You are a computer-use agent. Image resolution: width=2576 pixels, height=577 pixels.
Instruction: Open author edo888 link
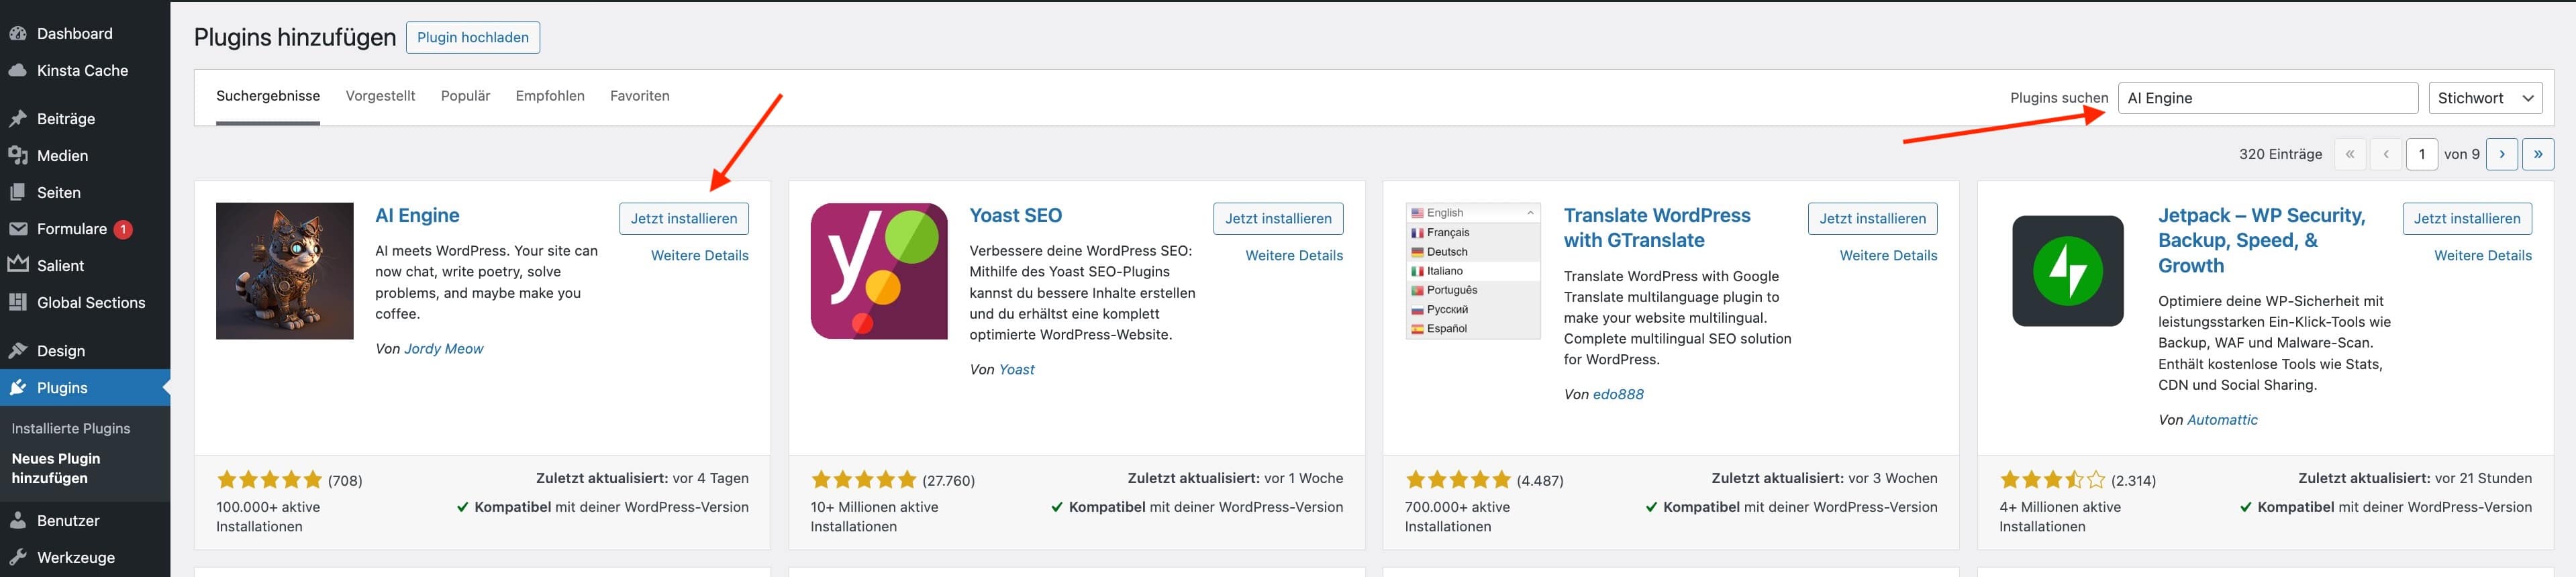(1618, 394)
